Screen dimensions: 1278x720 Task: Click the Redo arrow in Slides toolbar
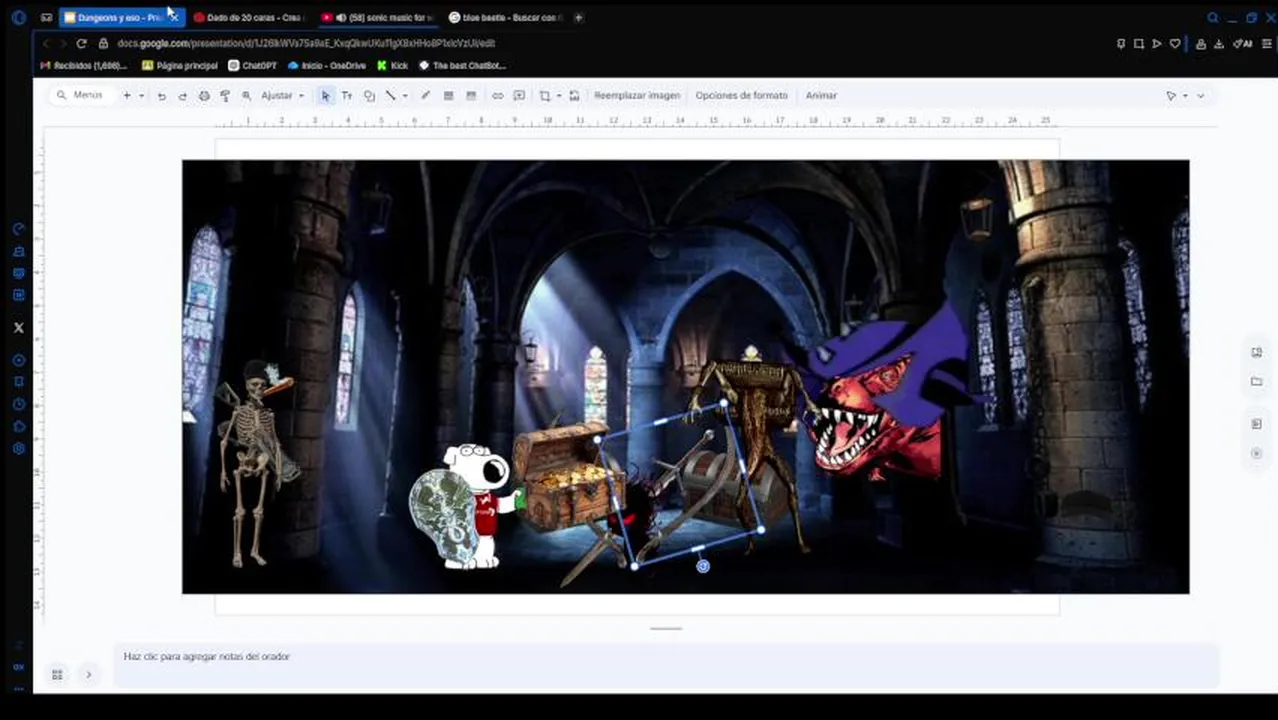click(182, 96)
